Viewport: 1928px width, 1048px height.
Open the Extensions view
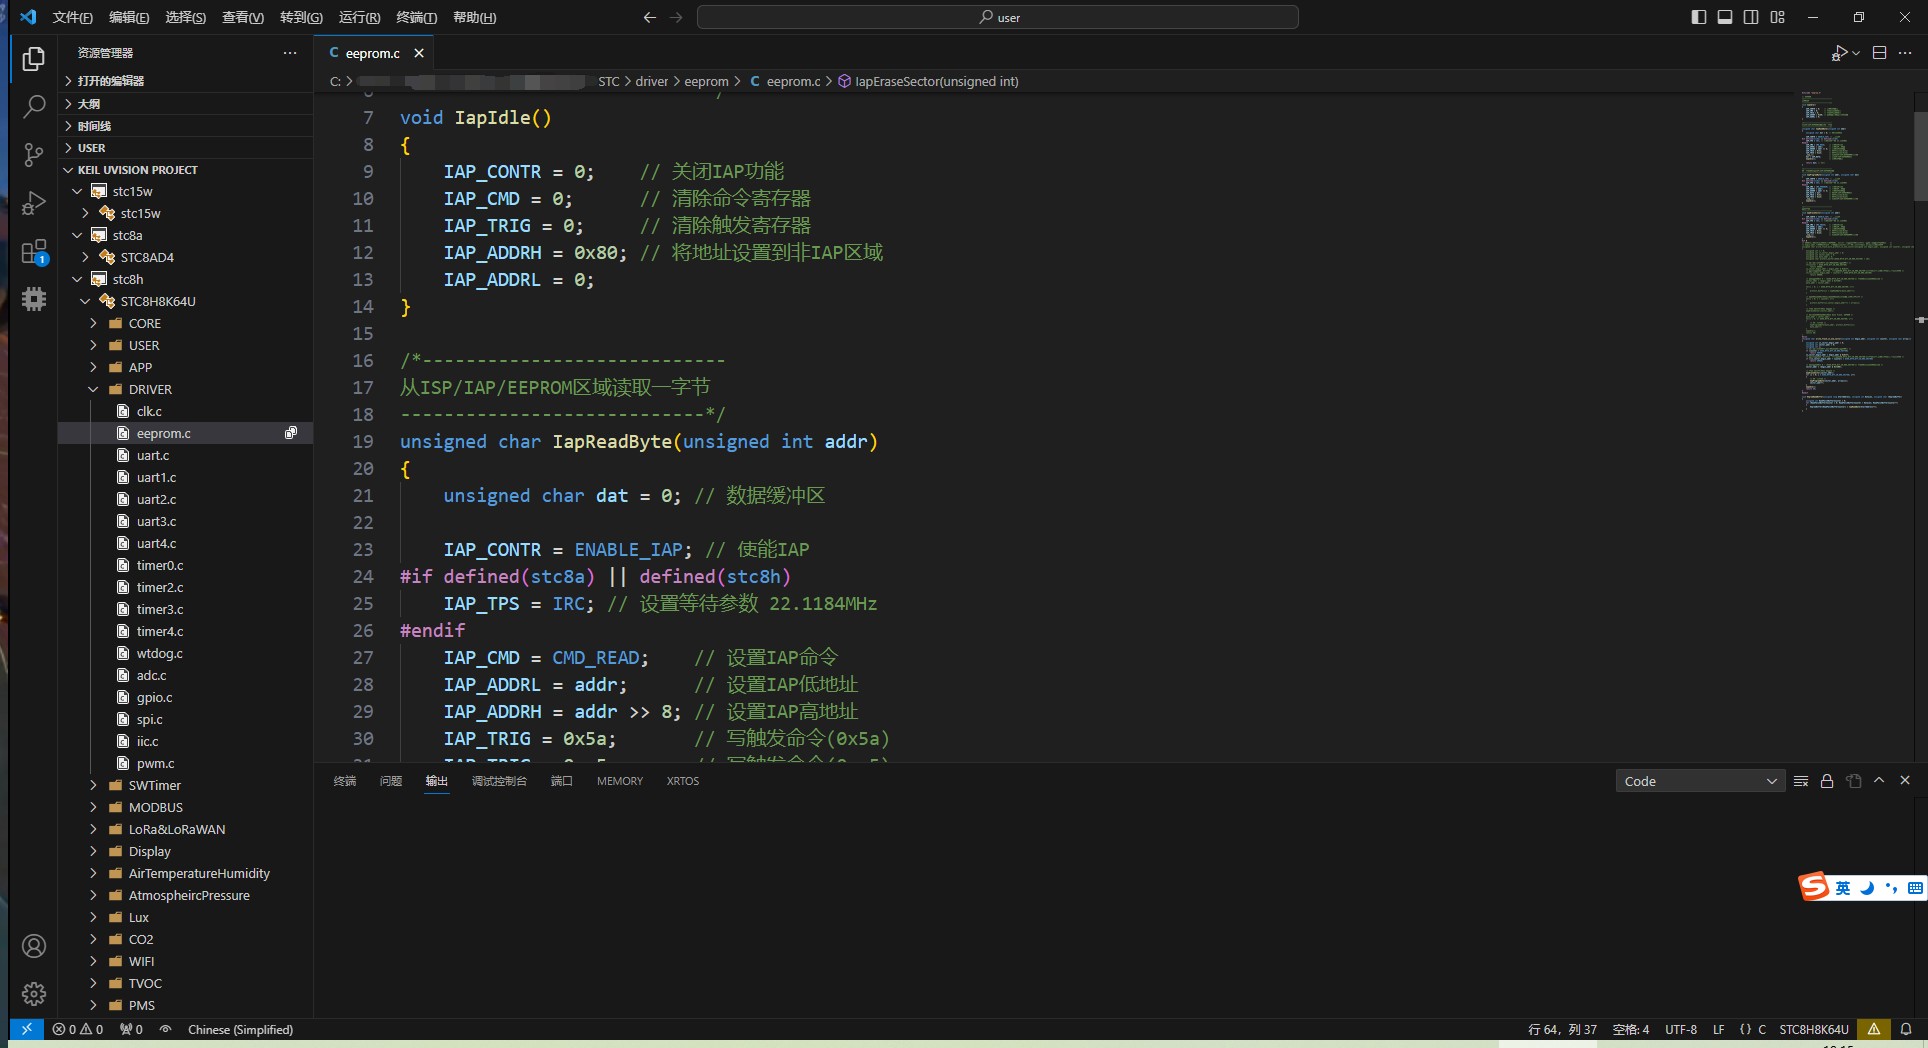click(34, 251)
